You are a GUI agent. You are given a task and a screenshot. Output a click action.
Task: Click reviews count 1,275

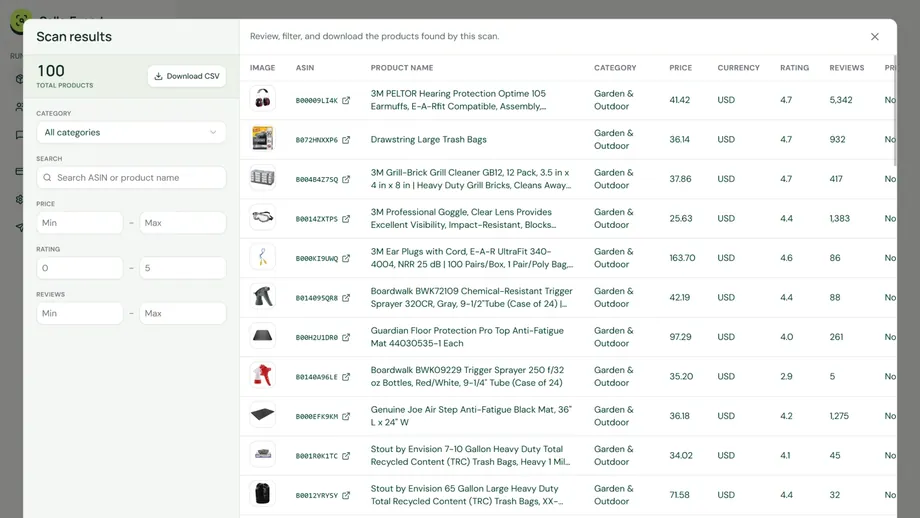tap(839, 416)
